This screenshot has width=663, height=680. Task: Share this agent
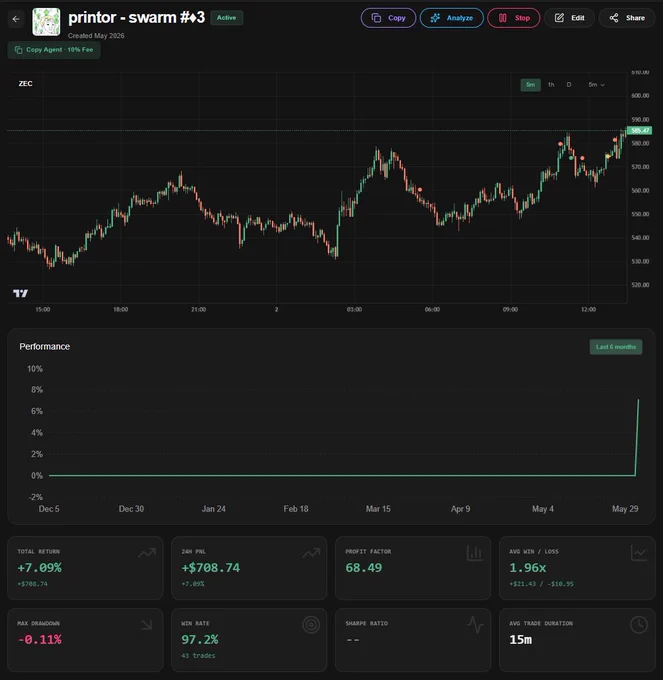[x=627, y=18]
